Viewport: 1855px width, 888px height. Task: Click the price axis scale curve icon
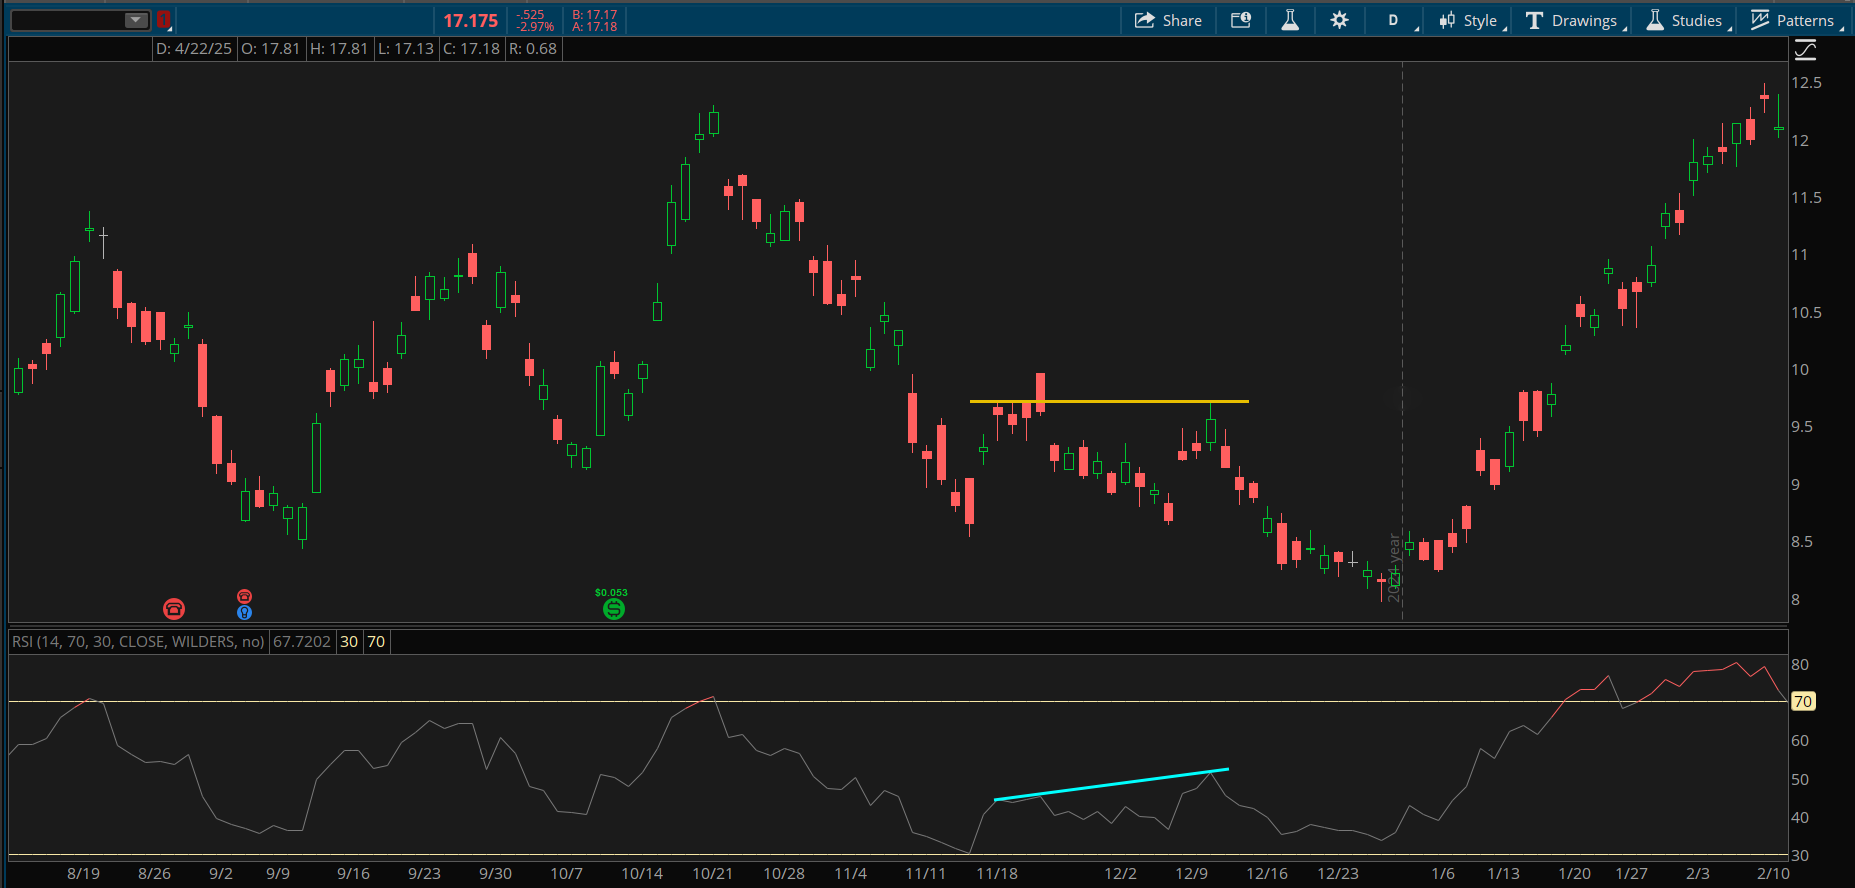(x=1805, y=50)
